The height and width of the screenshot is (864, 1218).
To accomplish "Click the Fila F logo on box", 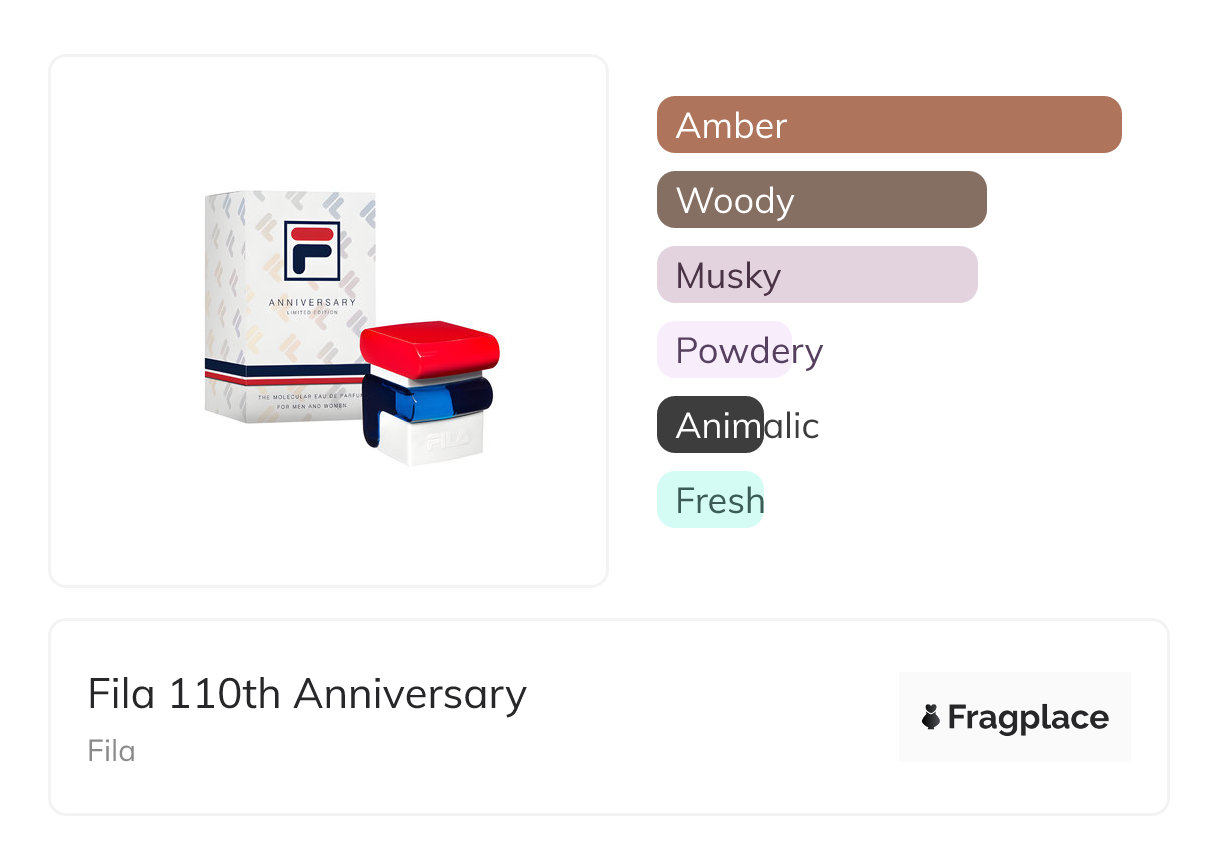I will point(311,250).
